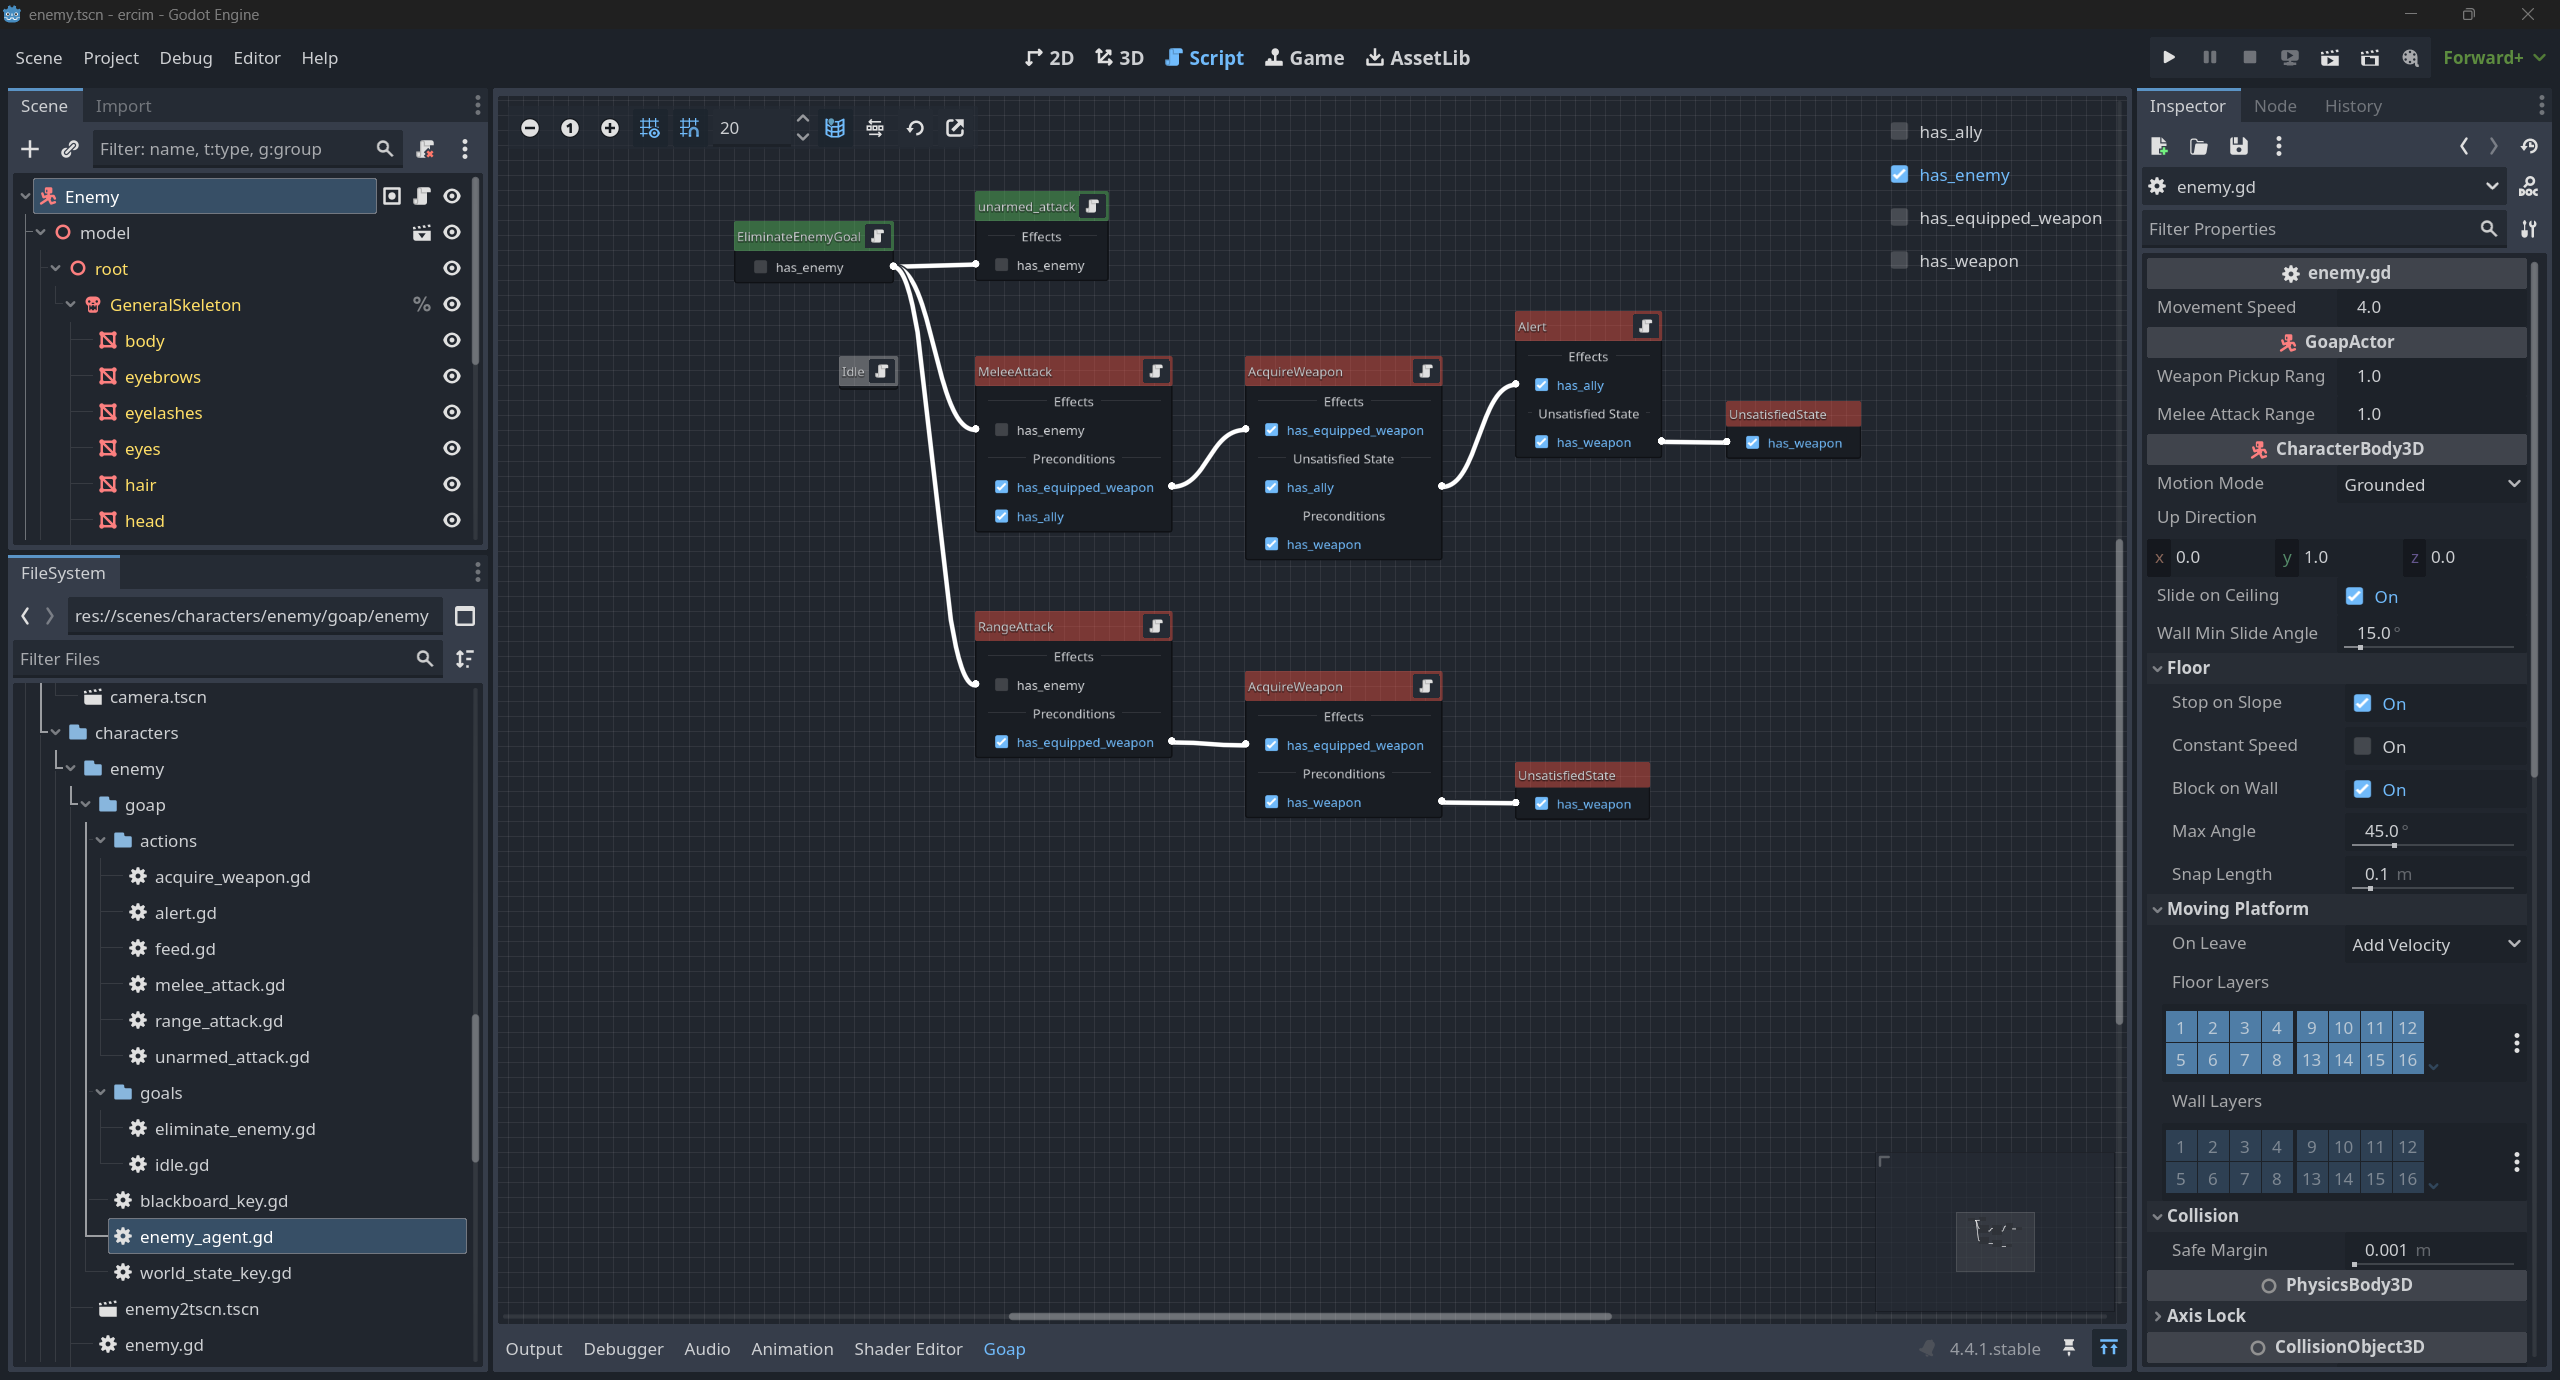Open the Debugger bottom panel
This screenshot has height=1380, width=2560.
[622, 1349]
